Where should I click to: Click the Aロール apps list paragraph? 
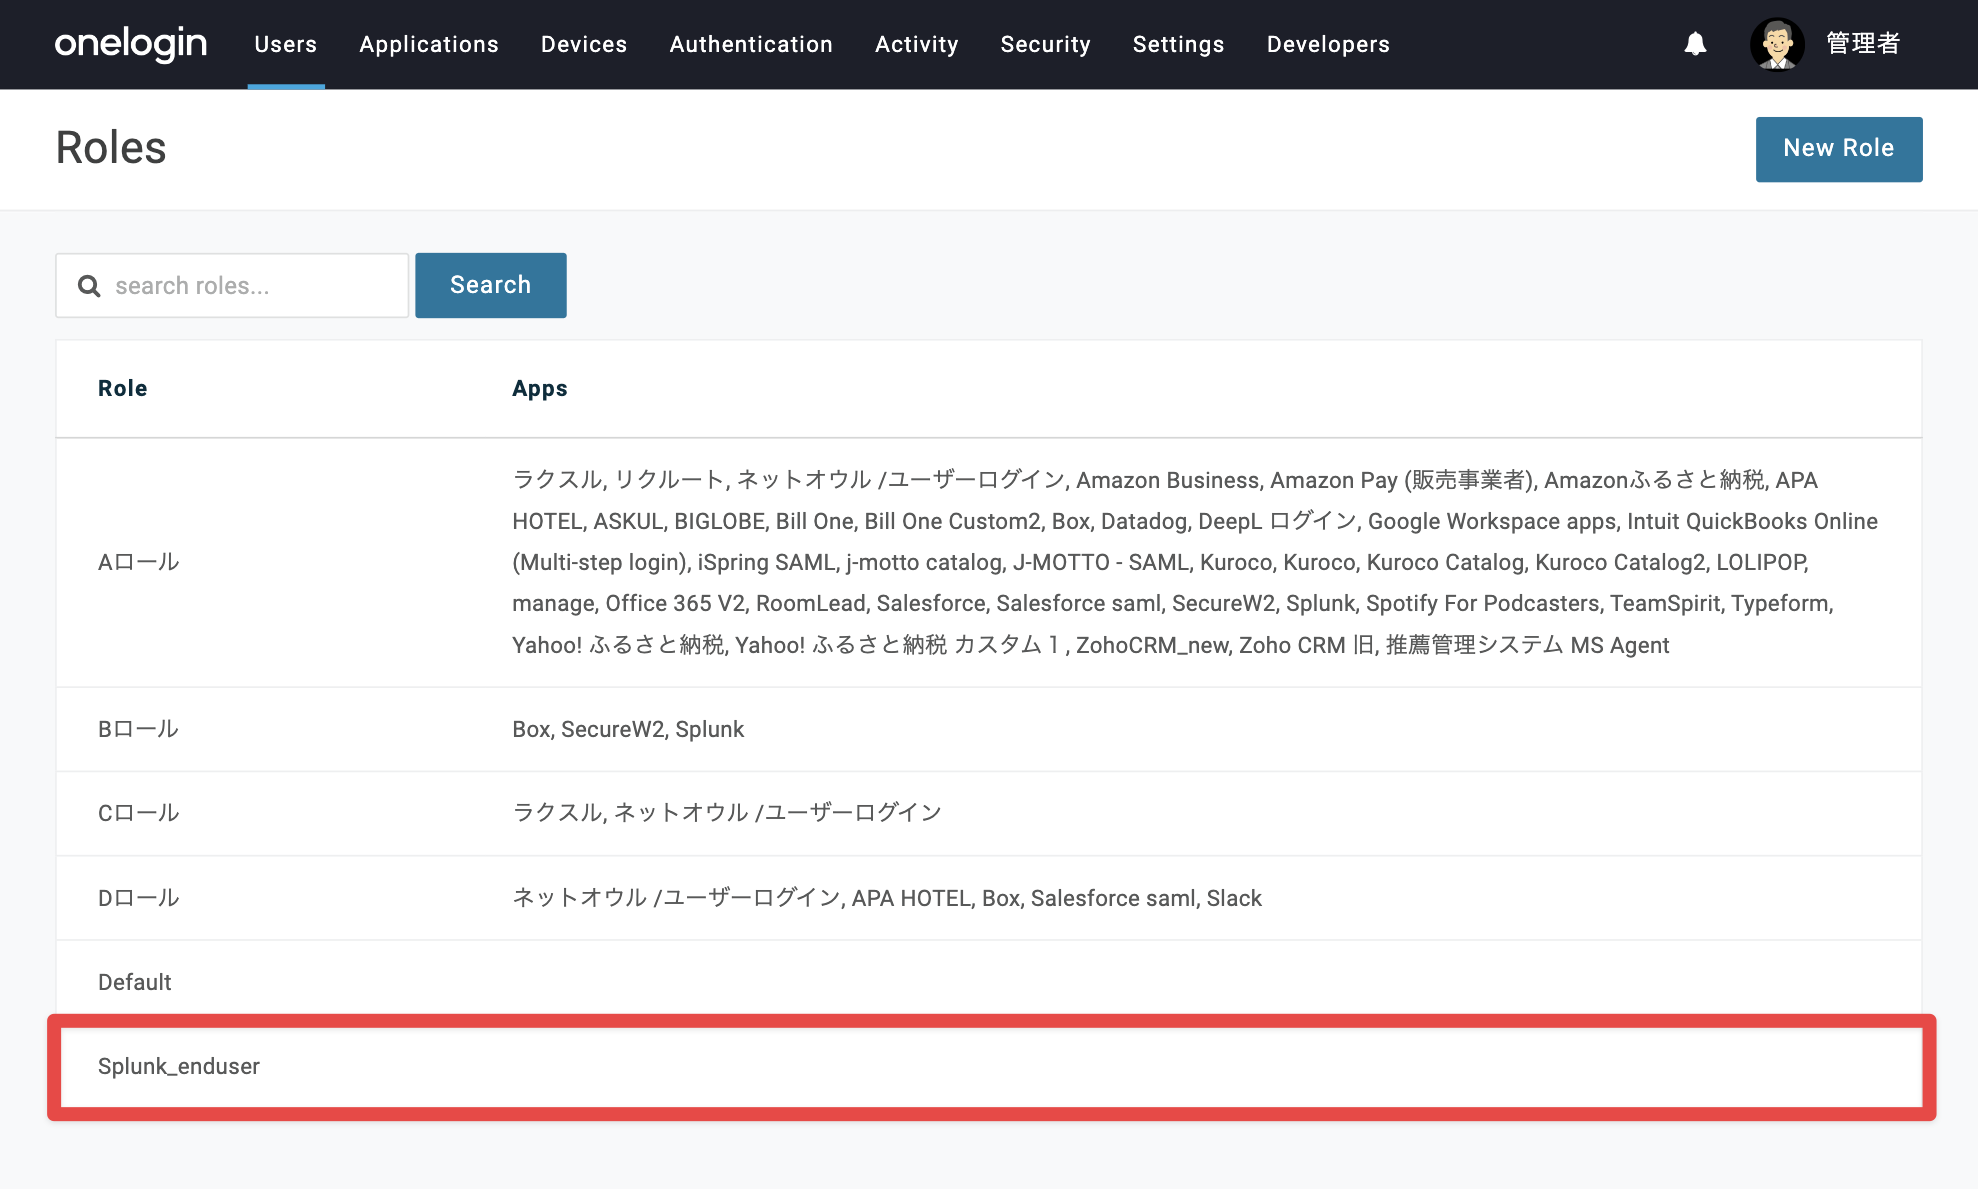[x=1195, y=562]
